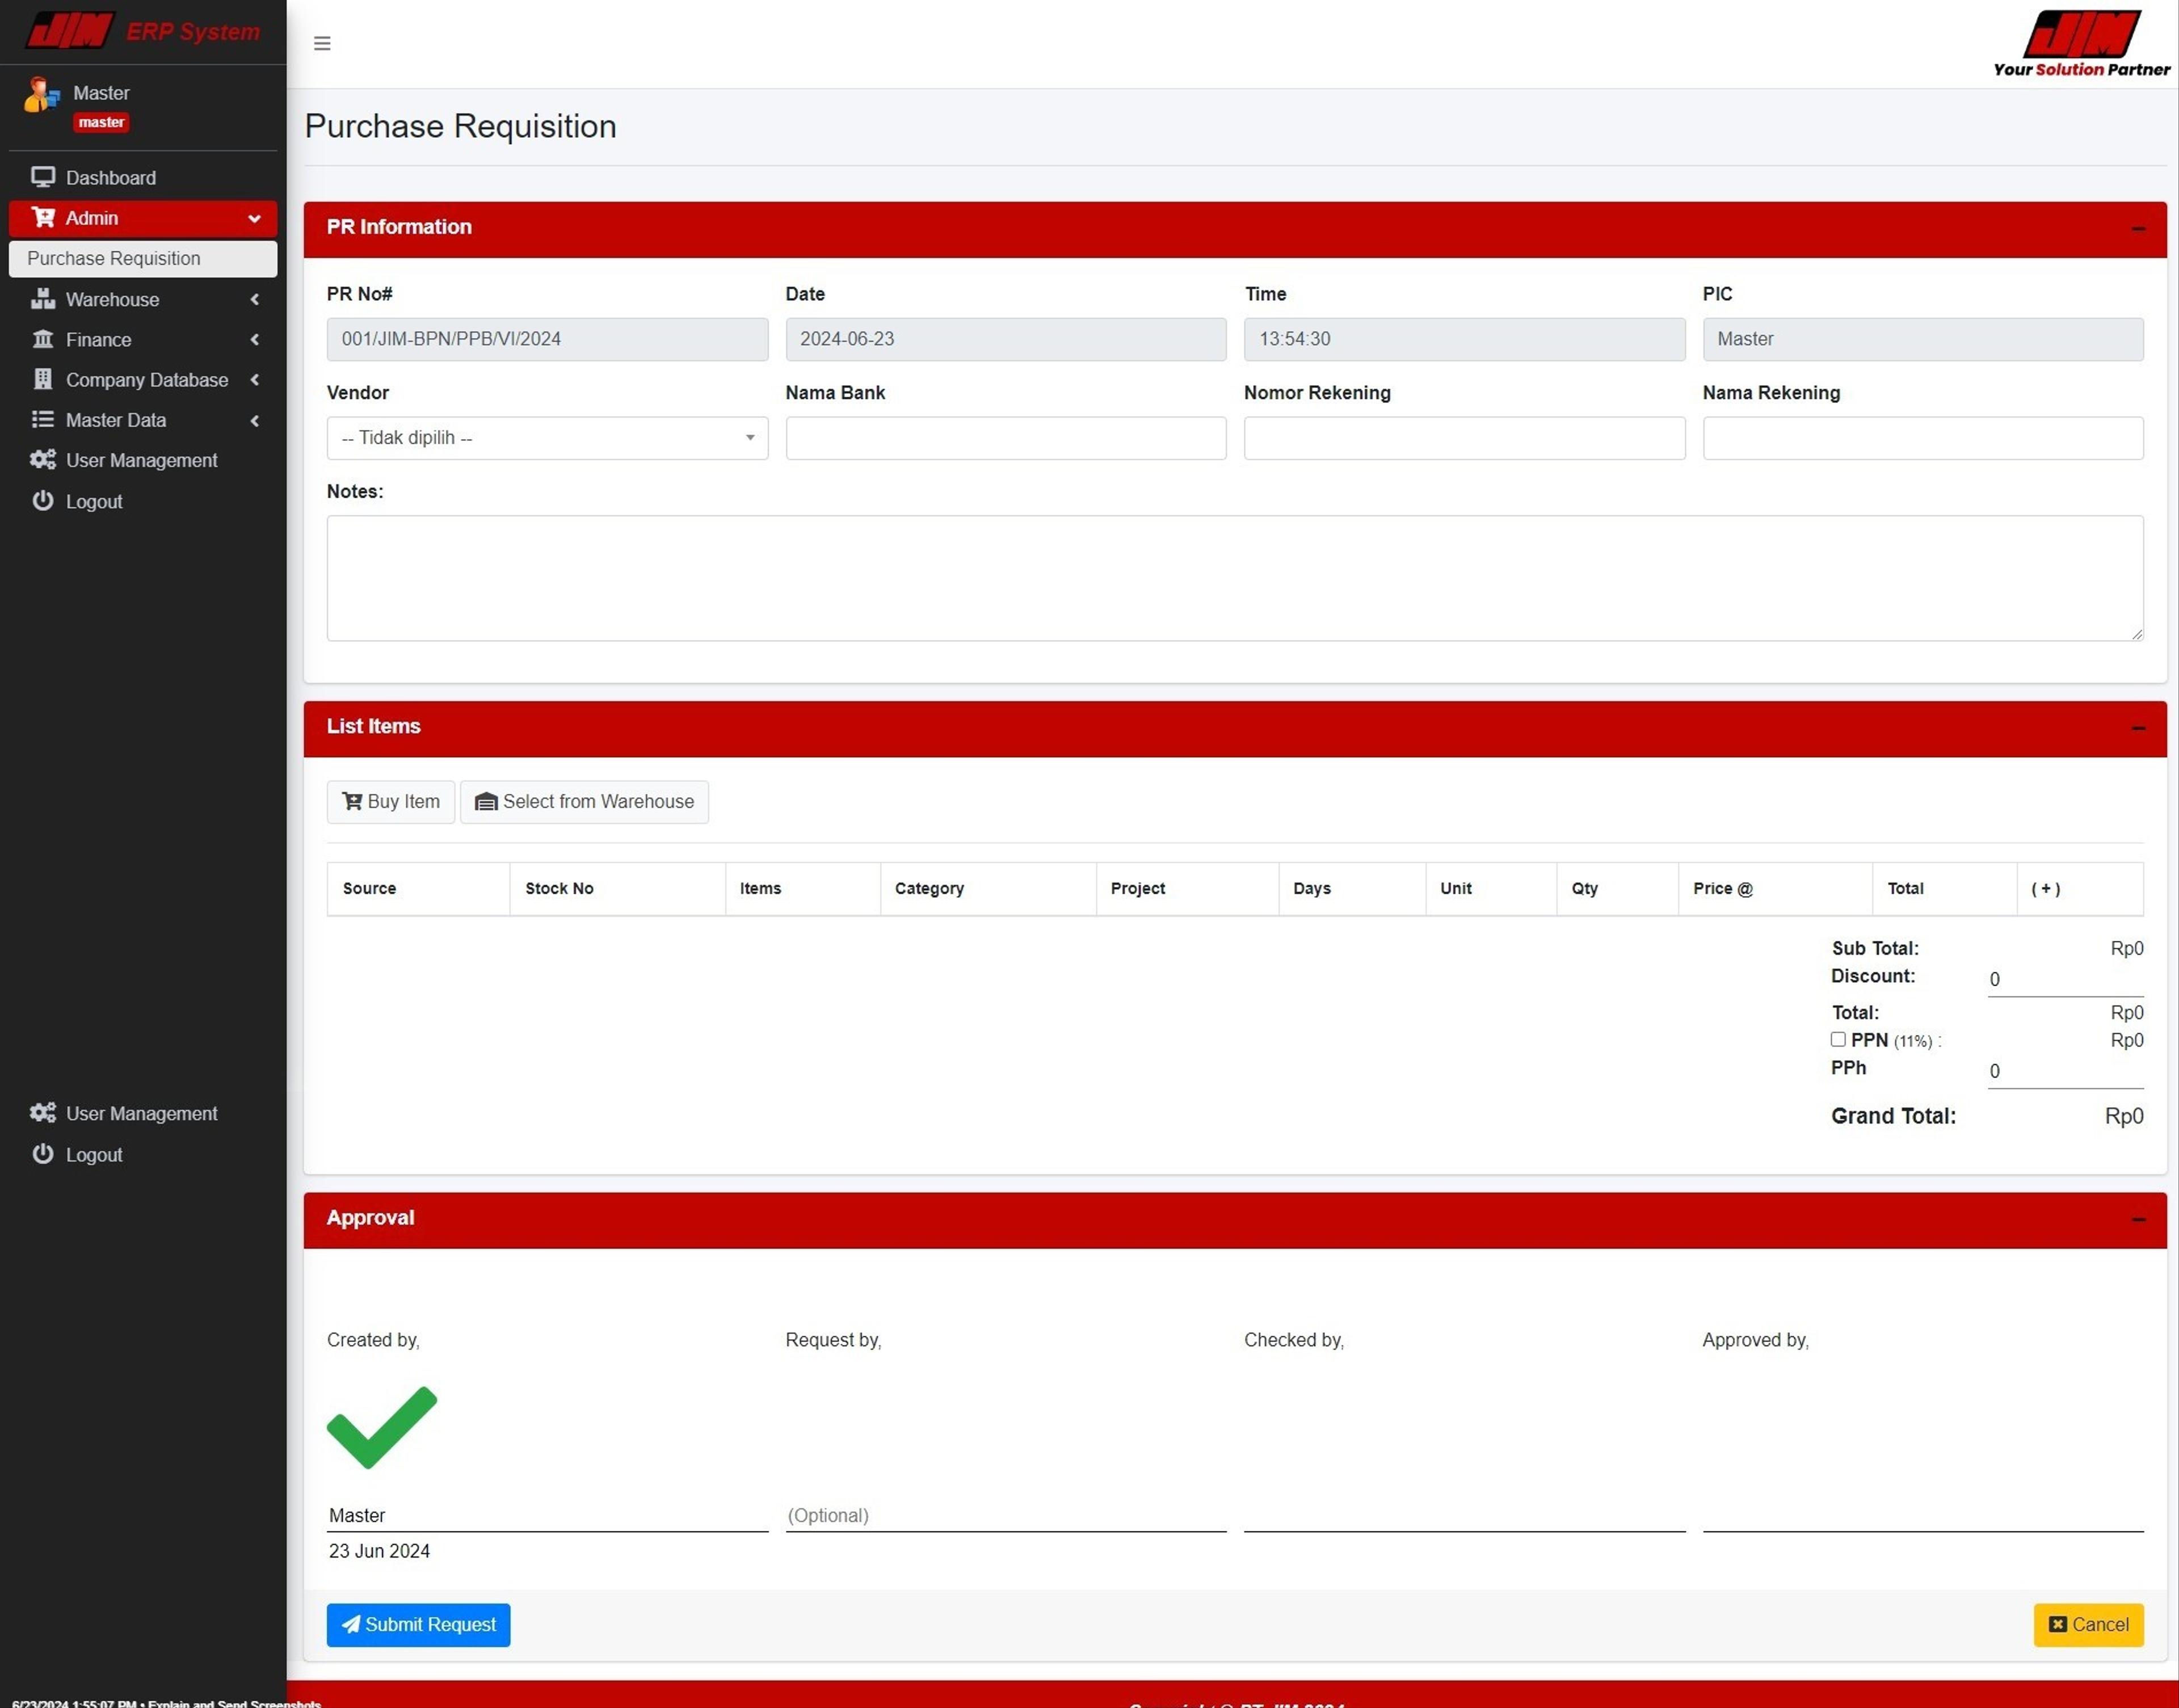2179x1708 pixels.
Task: Enable the PPN 11% checkbox
Action: click(1838, 1039)
